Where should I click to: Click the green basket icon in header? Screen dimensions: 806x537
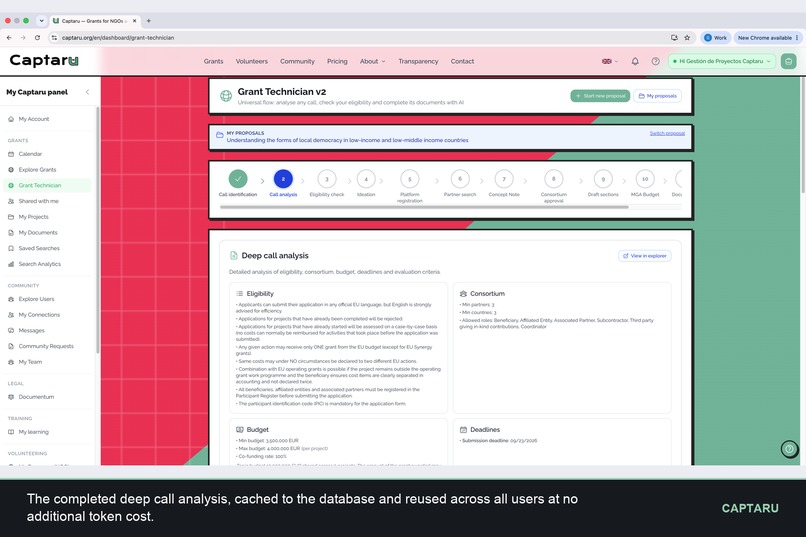coord(789,61)
